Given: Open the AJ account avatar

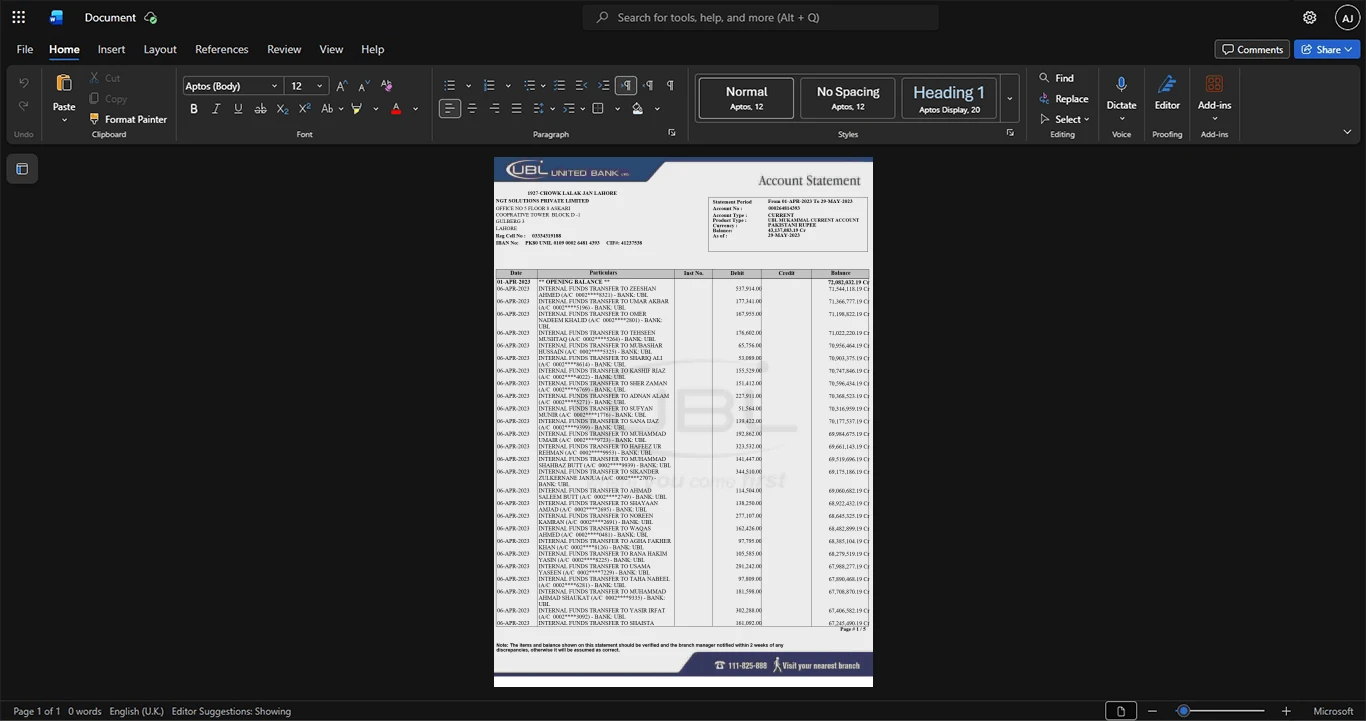Looking at the screenshot, I should (1347, 17).
